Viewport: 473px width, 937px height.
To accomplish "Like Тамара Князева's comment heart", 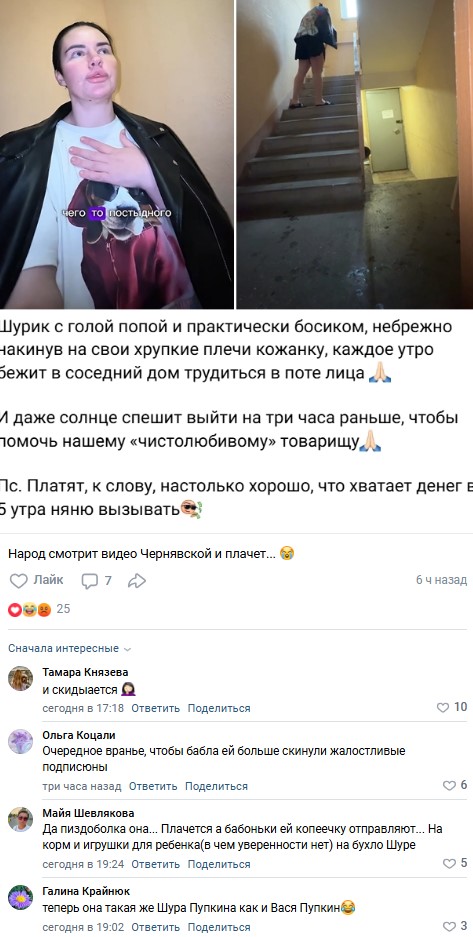I will (443, 708).
